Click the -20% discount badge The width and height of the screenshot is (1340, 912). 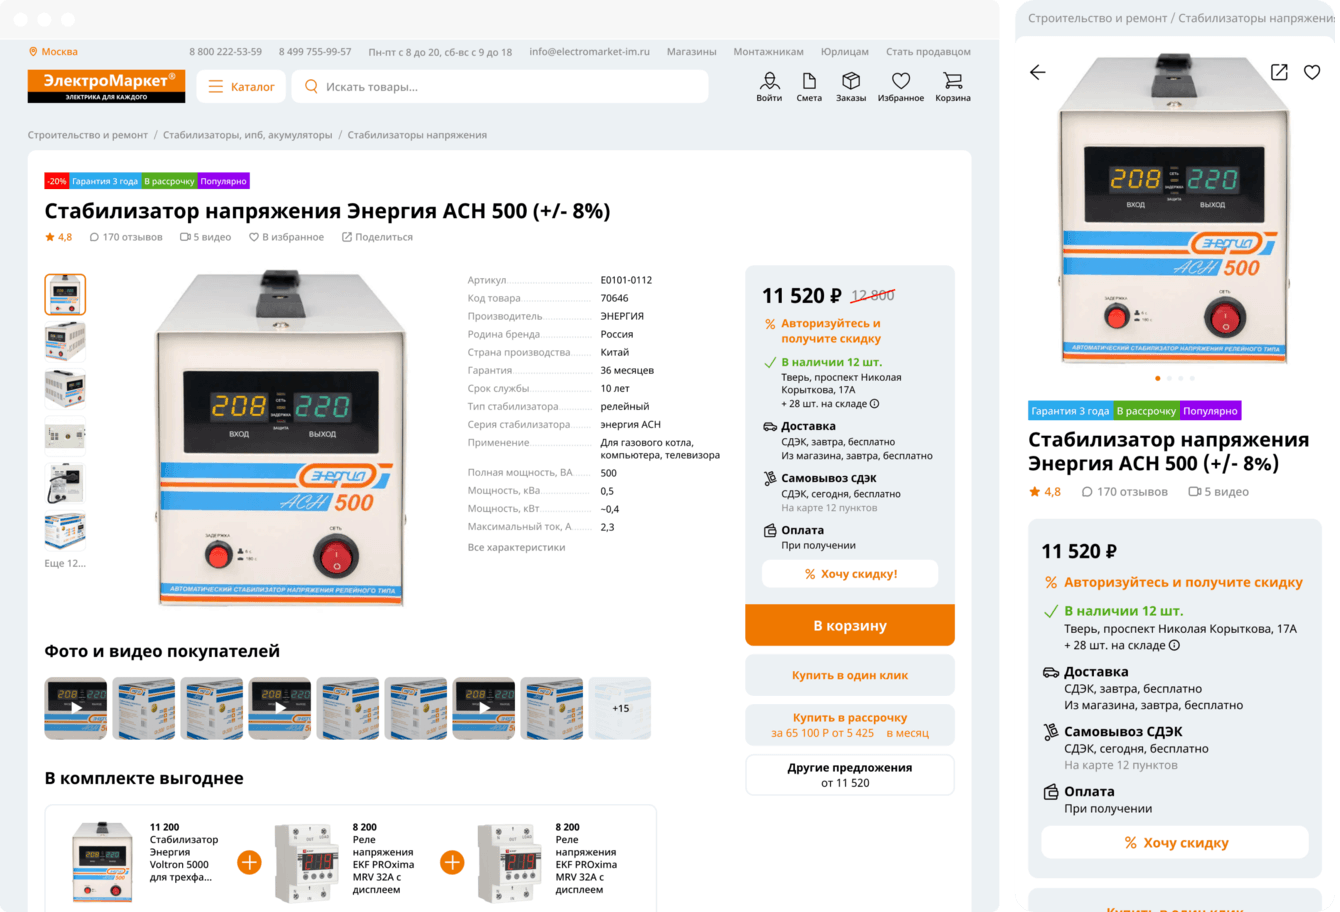click(56, 181)
